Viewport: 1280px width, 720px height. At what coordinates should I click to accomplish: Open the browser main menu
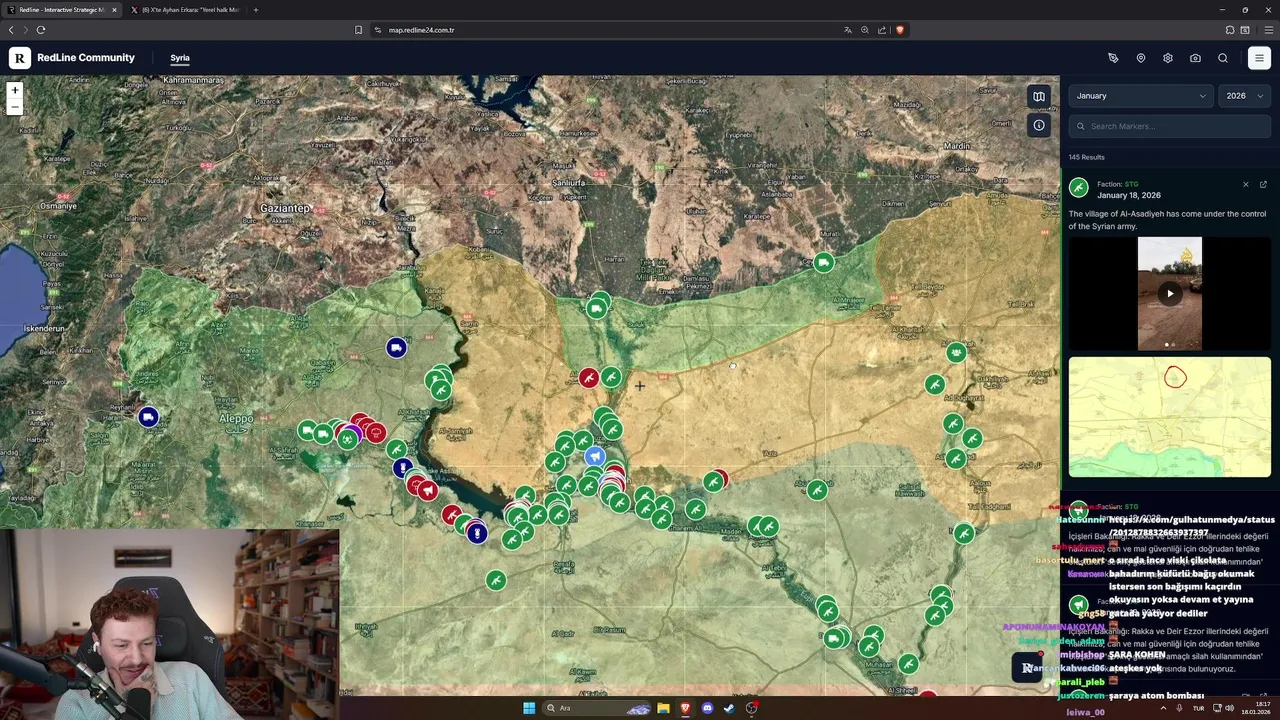point(1267,30)
